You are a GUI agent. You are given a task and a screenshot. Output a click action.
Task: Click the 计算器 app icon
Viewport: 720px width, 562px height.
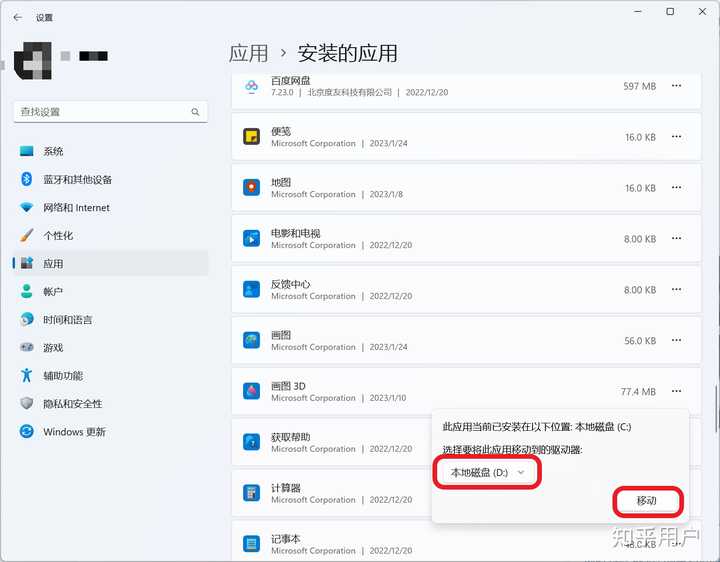pos(251,493)
